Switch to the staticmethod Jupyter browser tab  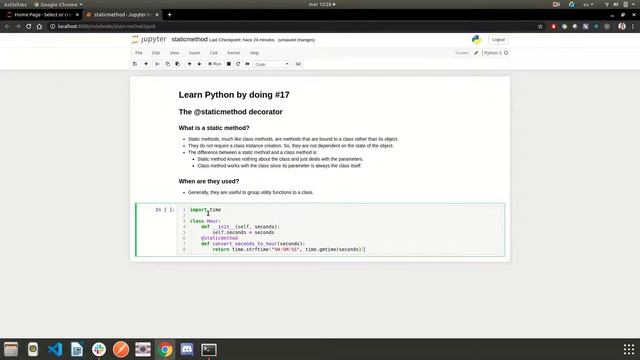click(x=122, y=15)
